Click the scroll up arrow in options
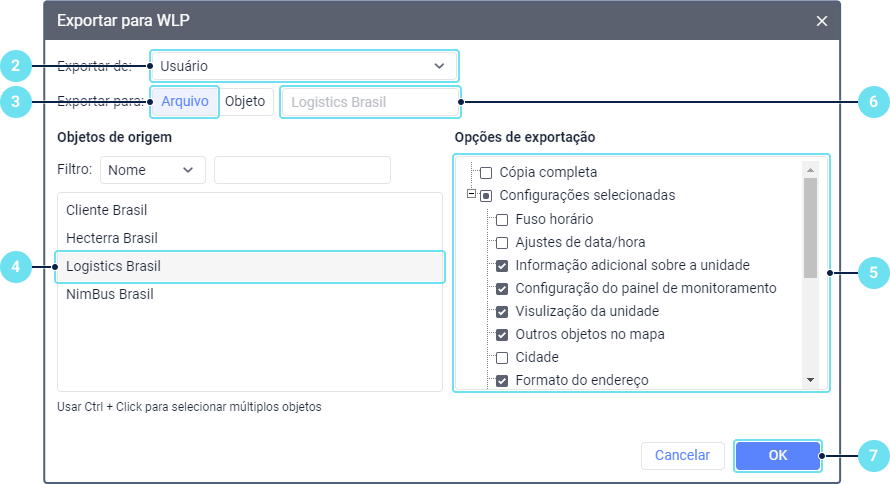This screenshot has width=890, height=484. click(810, 170)
